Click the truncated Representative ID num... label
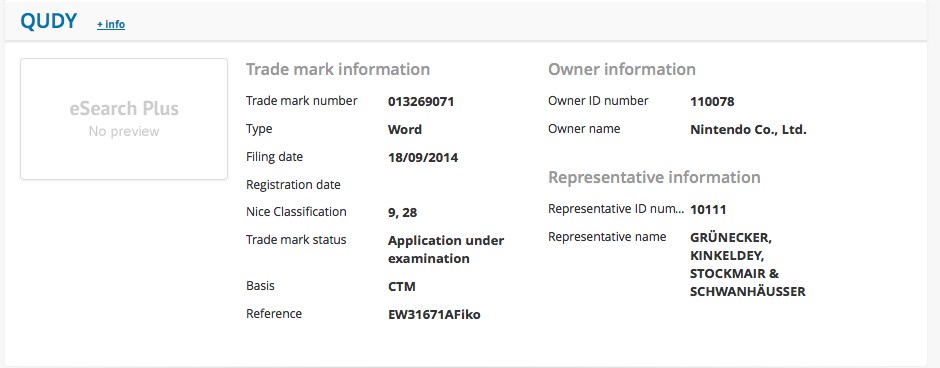940x368 pixels. tap(616, 209)
